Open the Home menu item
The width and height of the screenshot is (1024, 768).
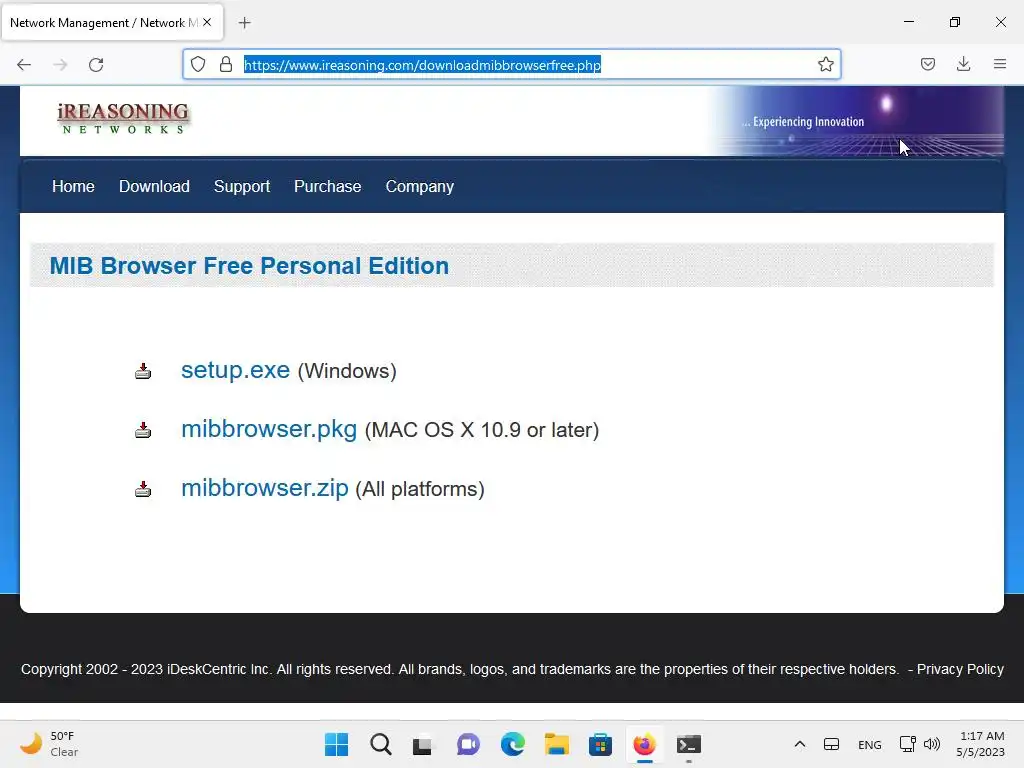(73, 187)
